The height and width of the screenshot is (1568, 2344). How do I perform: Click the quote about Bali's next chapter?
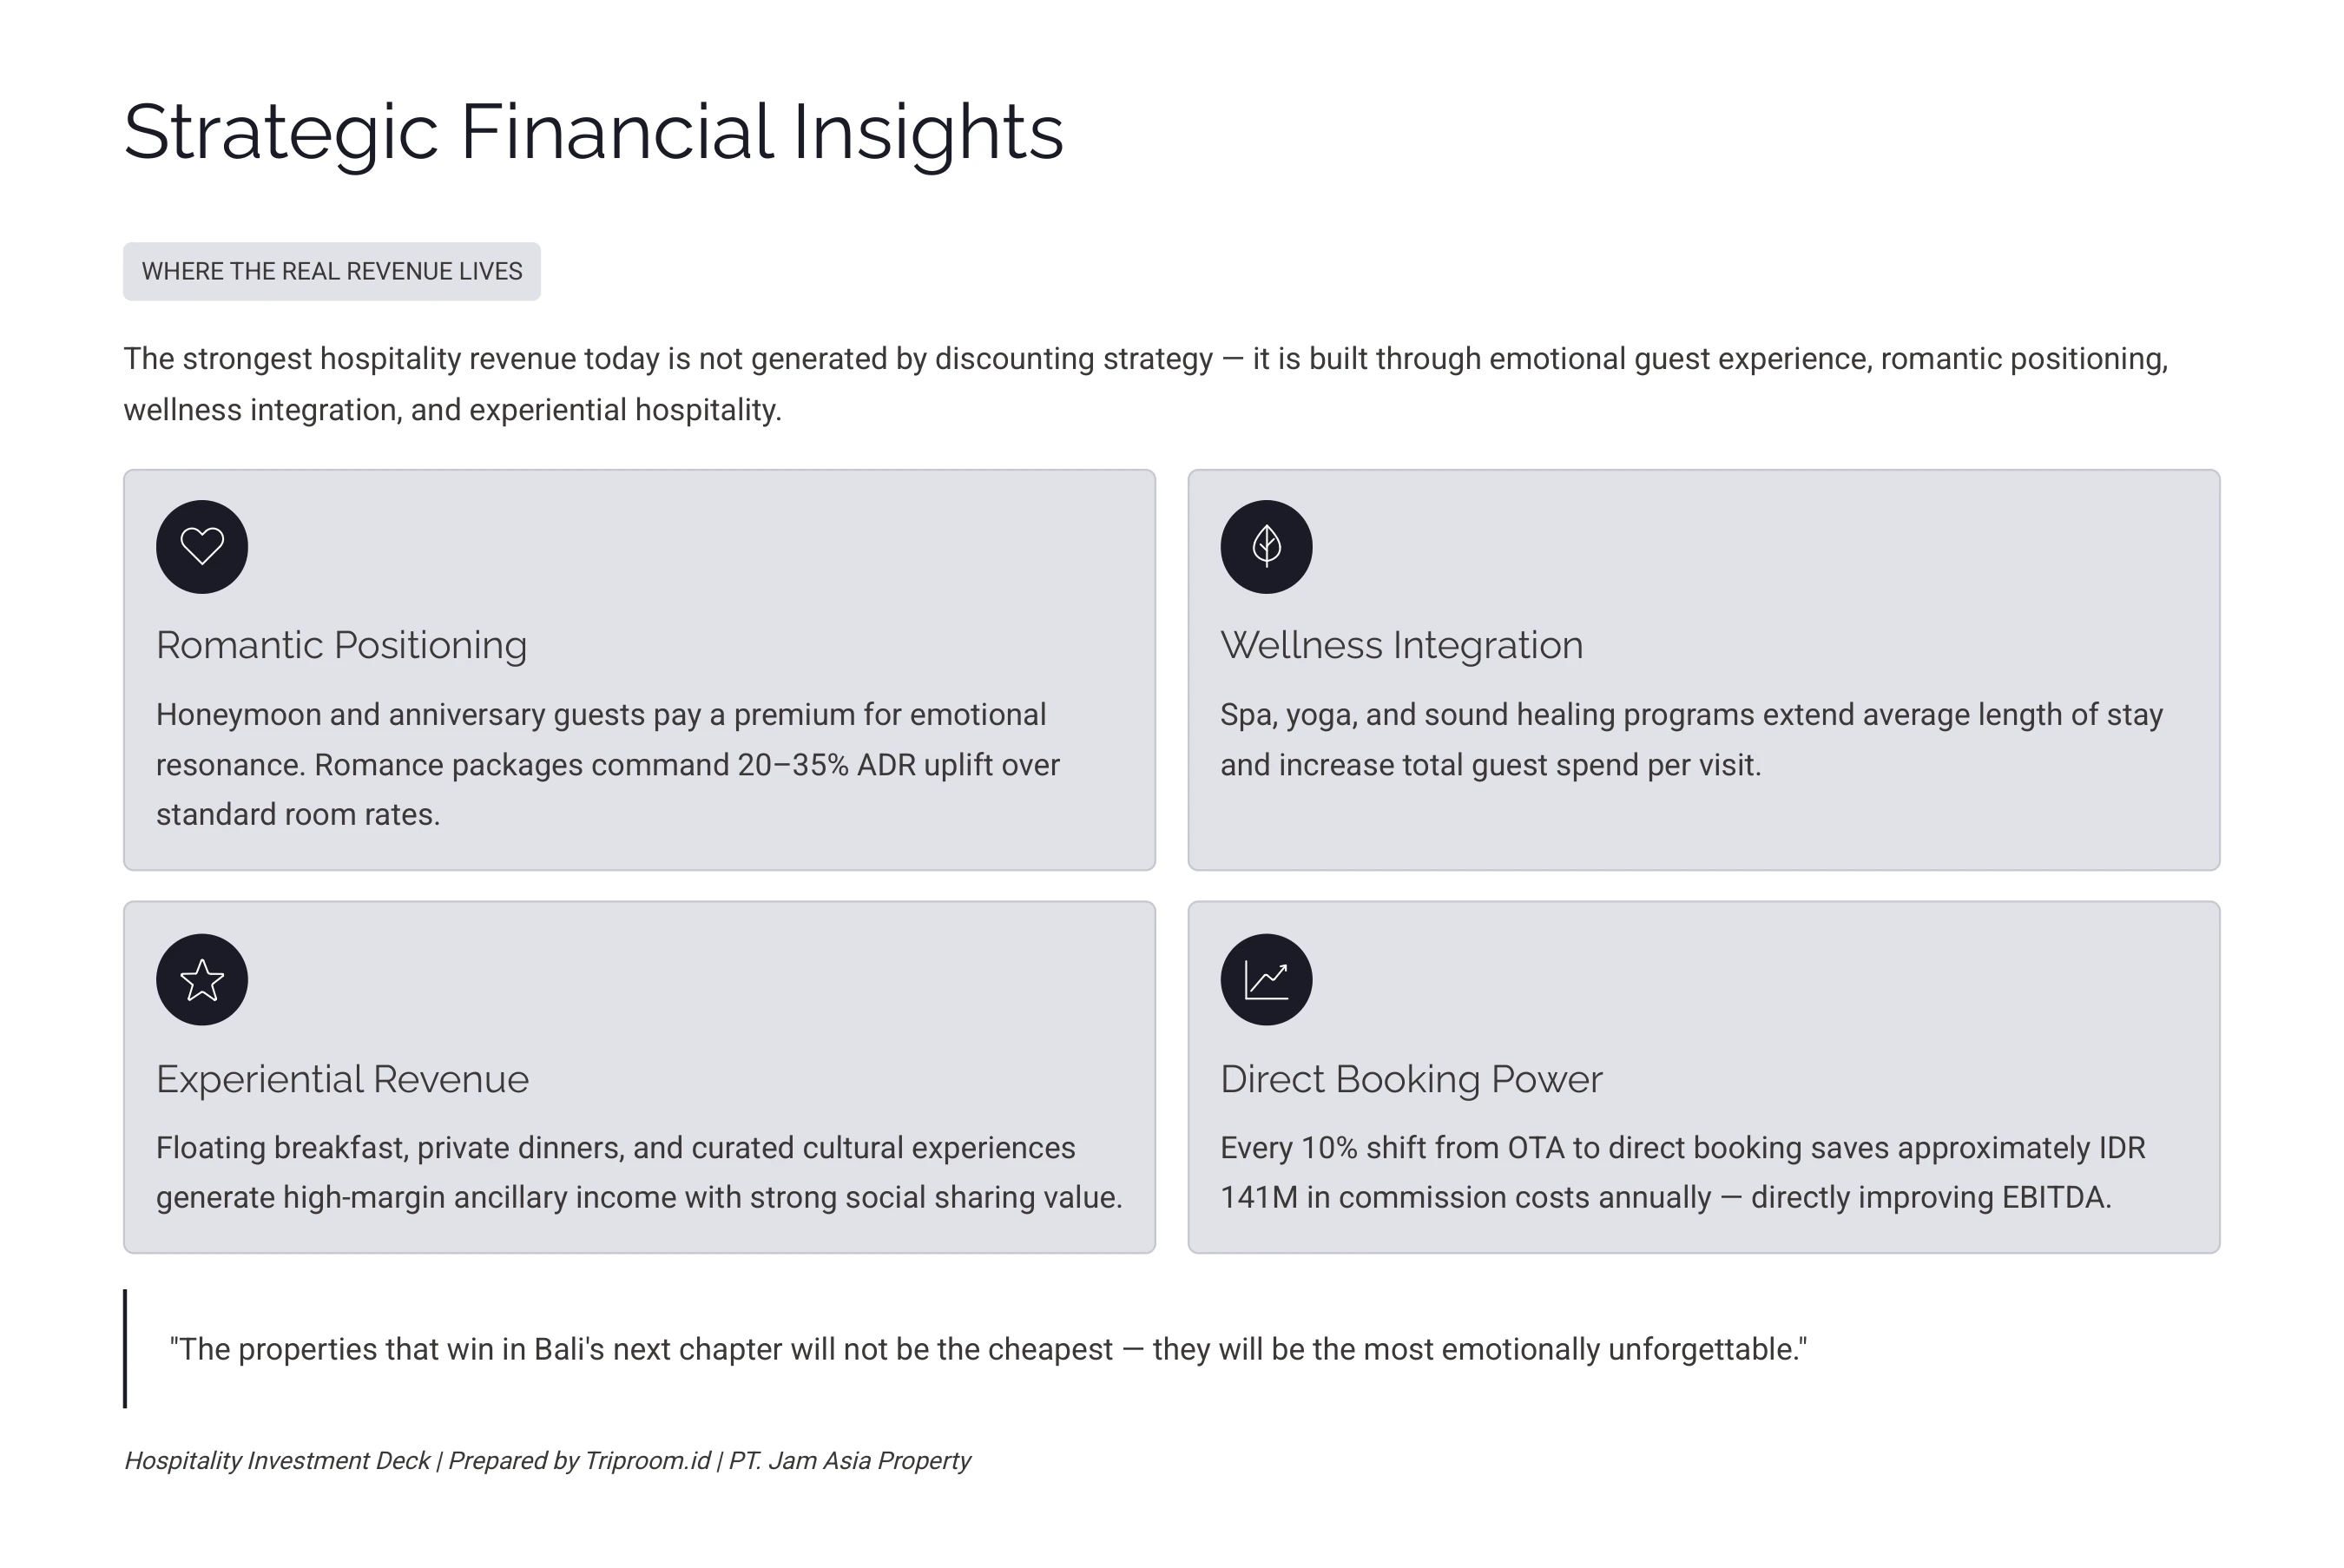coord(988,1349)
